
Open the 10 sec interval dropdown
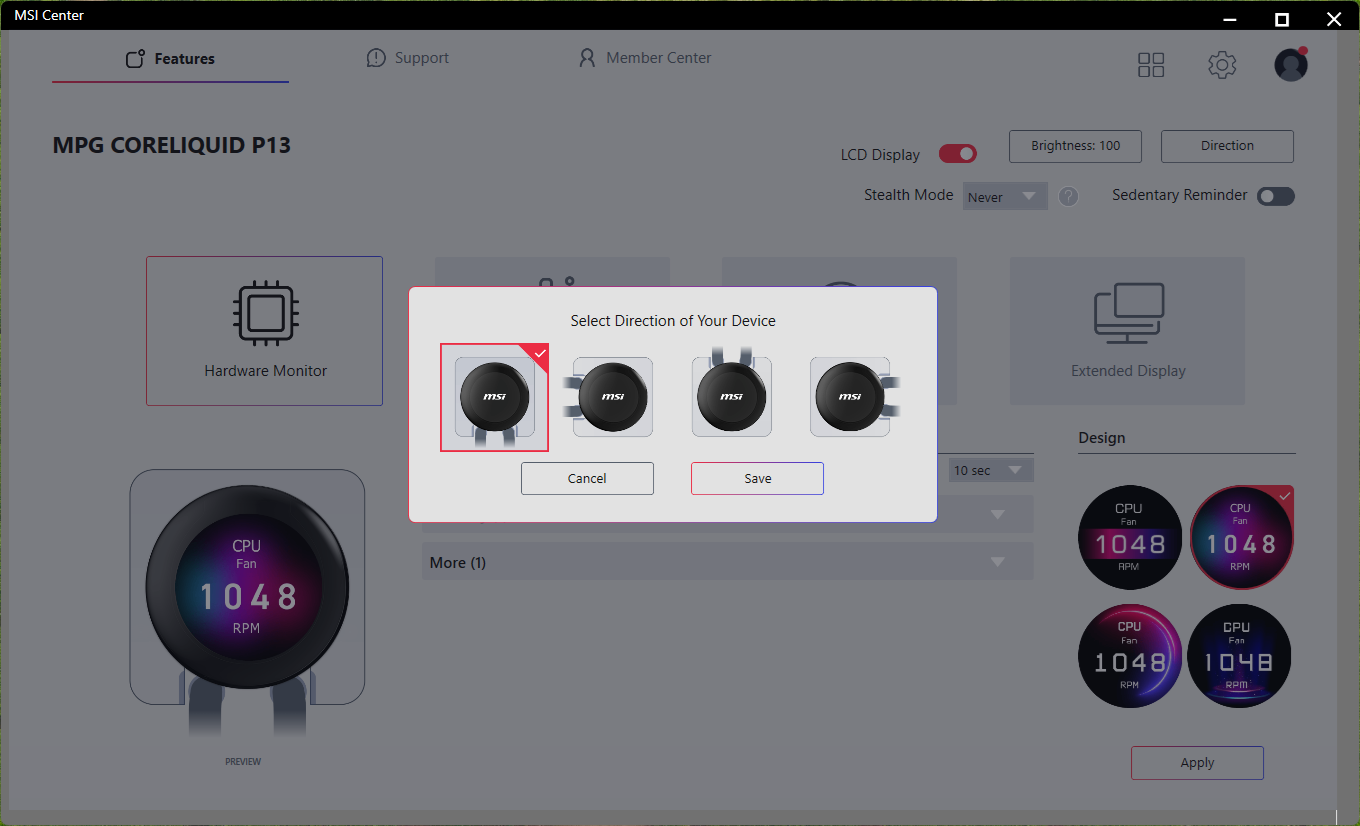click(x=991, y=470)
